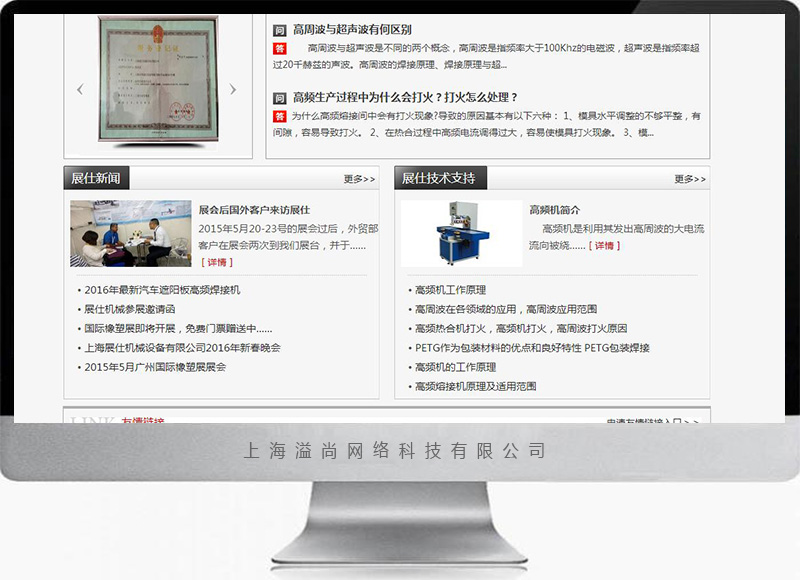This screenshot has width=800, height=580.
Task: Open the blue high-frequency machine product image
Action: coord(461,233)
